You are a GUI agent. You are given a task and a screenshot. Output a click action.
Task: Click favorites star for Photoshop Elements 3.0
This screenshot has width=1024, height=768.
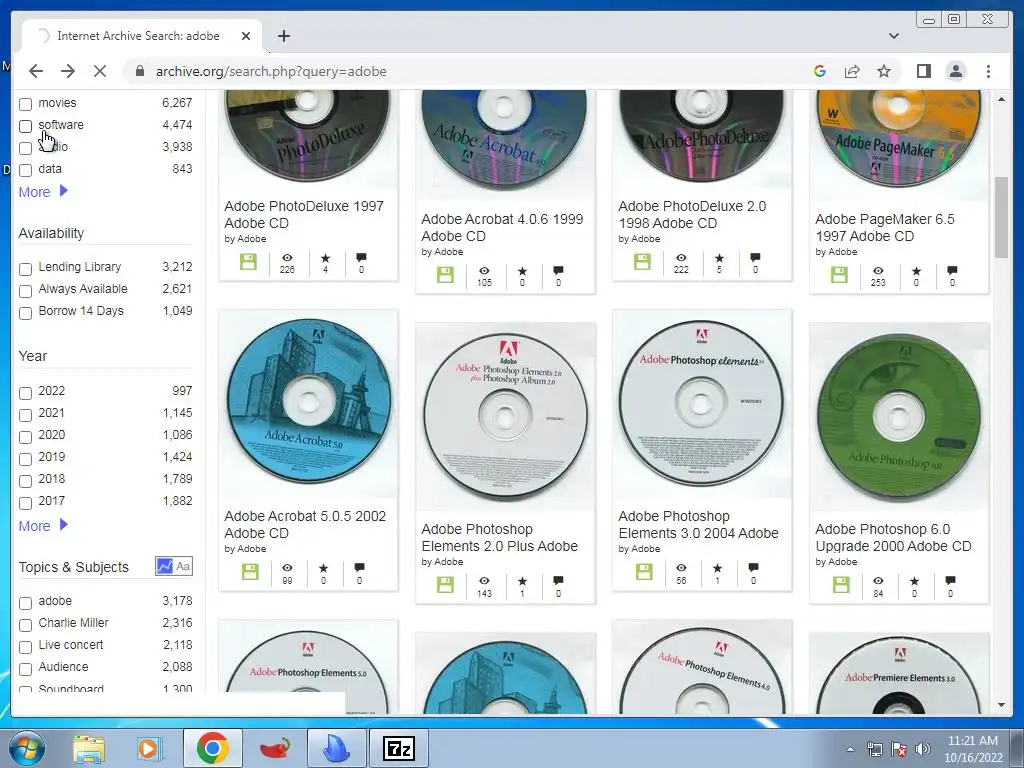[717, 568]
